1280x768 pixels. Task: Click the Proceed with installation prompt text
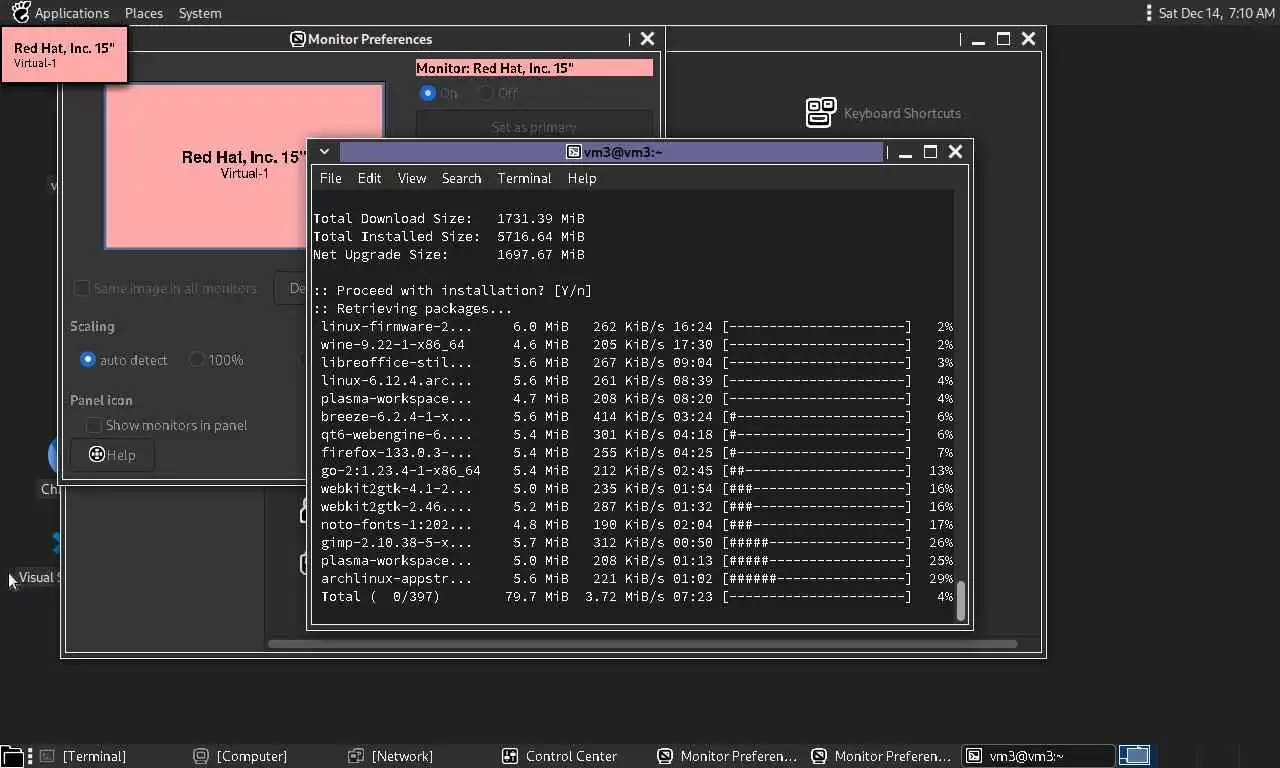click(x=452, y=290)
